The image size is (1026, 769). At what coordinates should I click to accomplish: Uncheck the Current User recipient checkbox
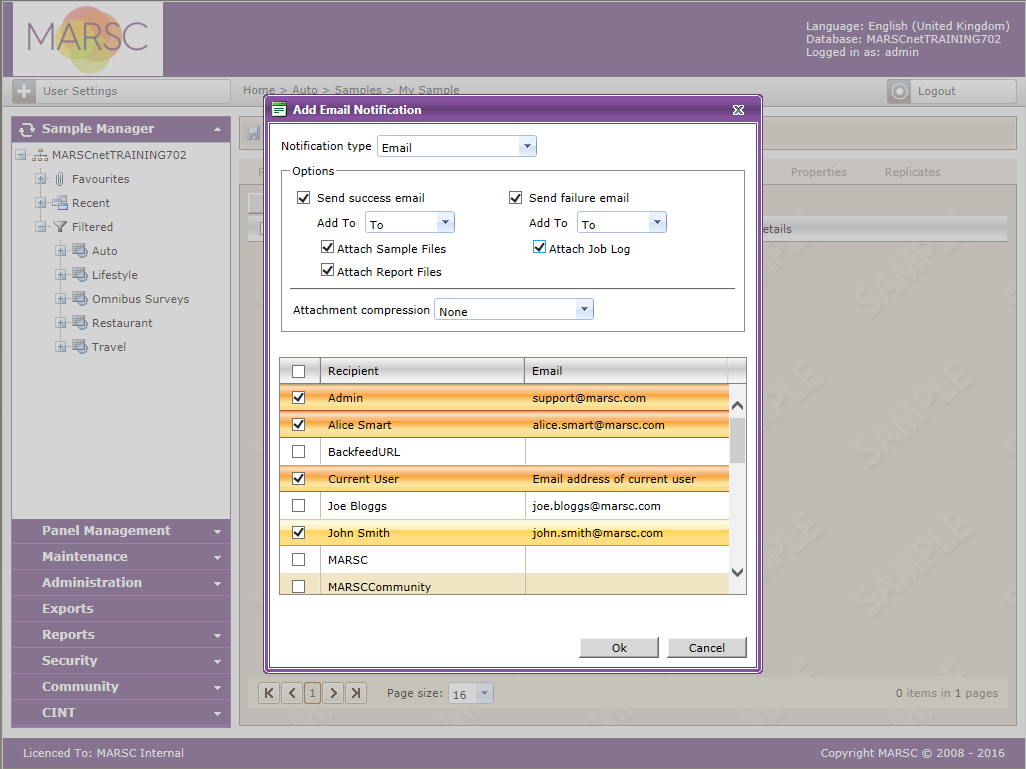coord(298,478)
